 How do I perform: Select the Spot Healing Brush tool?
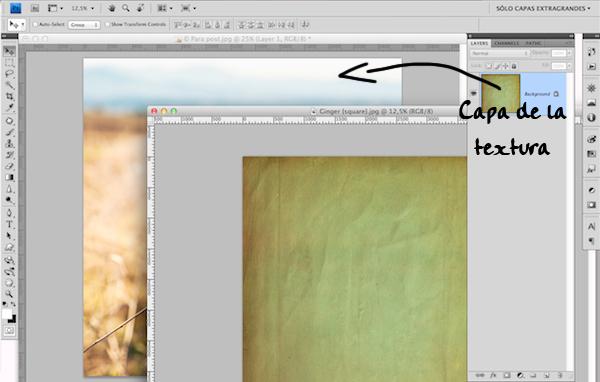(9, 121)
